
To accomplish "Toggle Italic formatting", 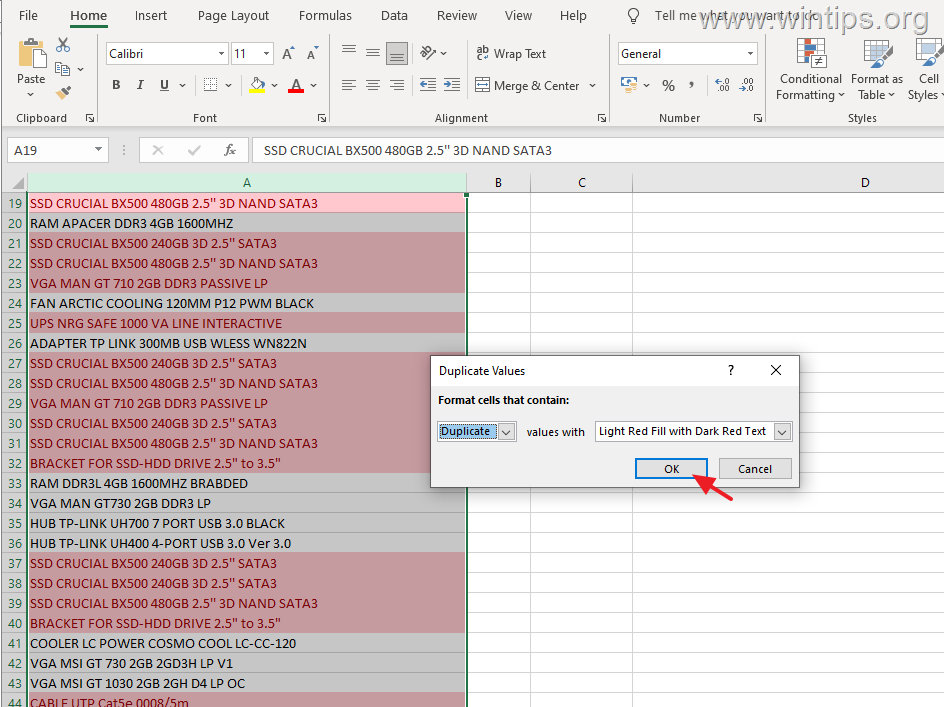I will tap(140, 86).
